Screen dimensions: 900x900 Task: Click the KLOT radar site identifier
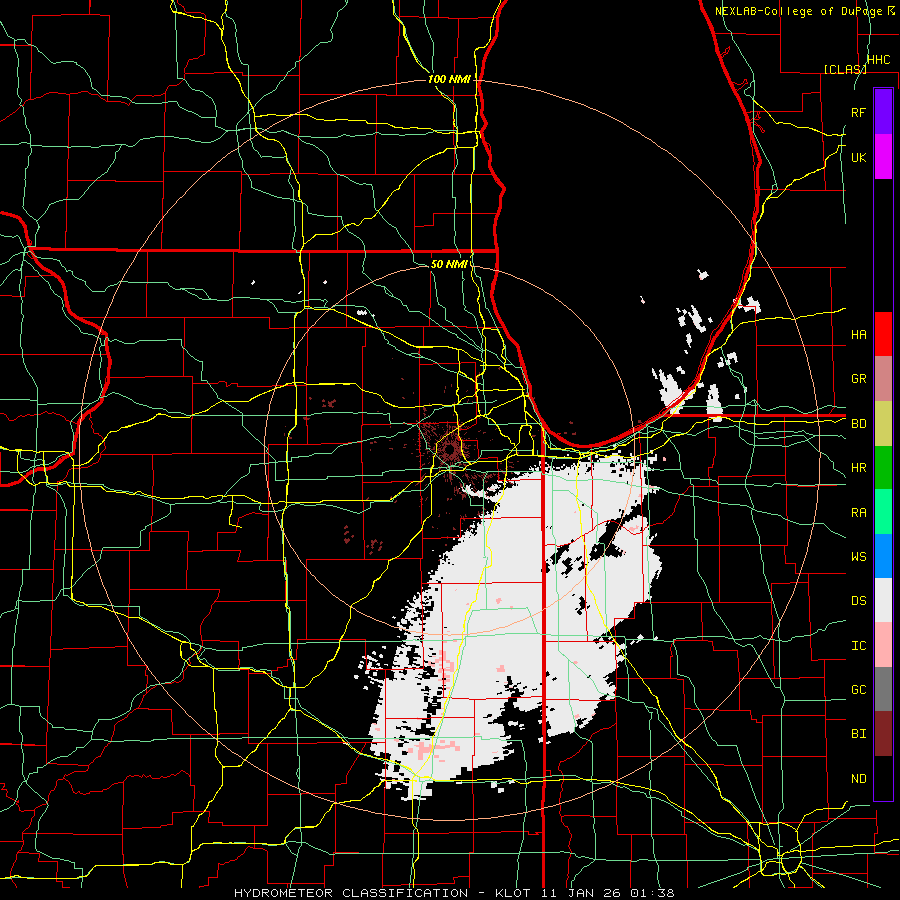point(510,893)
